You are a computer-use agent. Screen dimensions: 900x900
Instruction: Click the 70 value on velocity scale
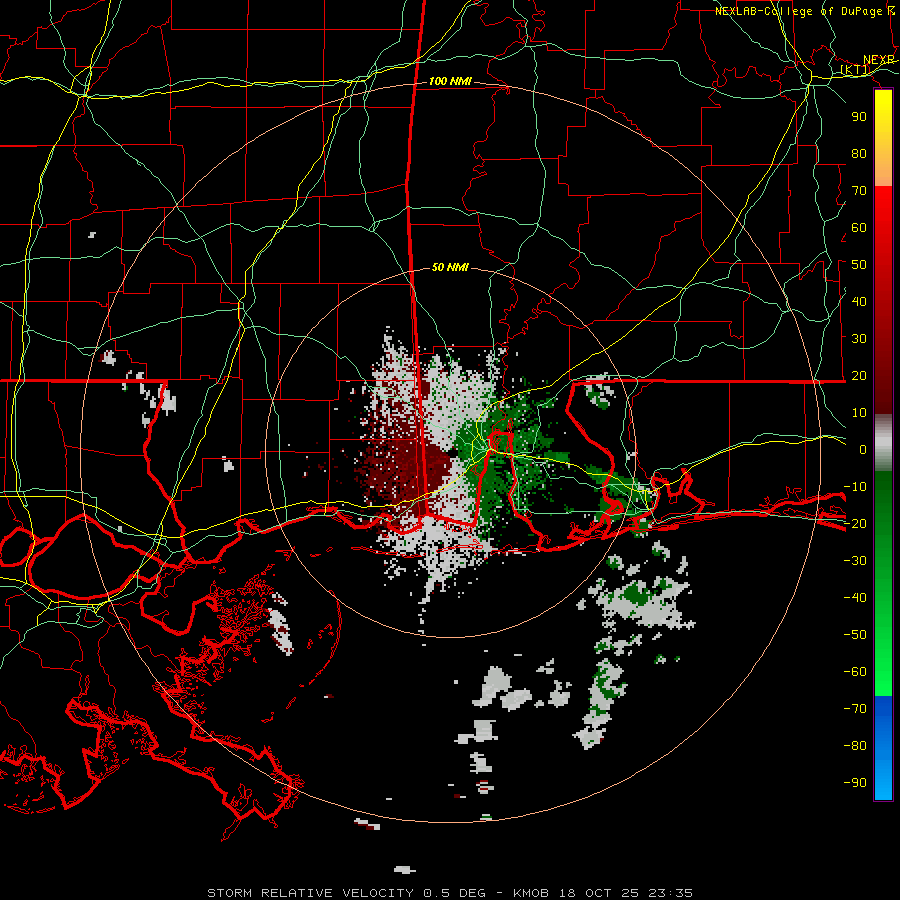tap(859, 191)
